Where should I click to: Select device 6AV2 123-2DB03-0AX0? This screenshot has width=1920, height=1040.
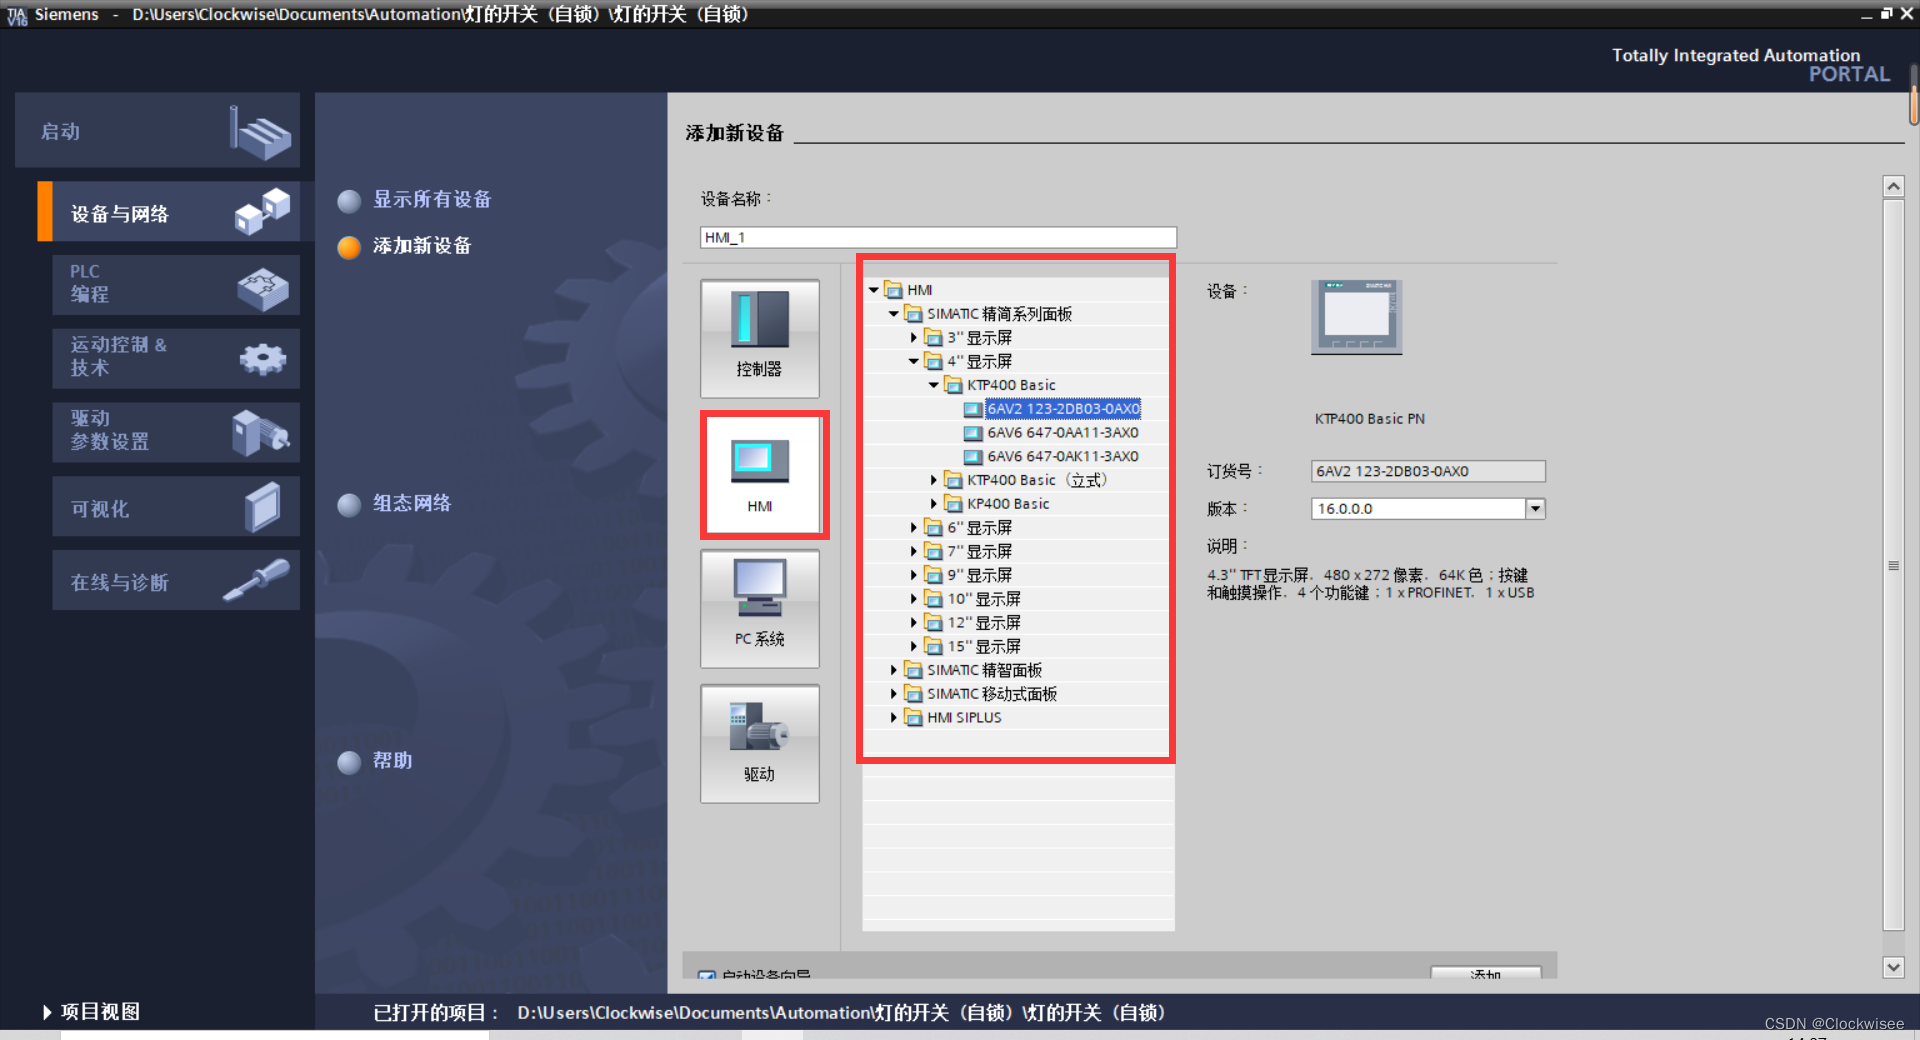coord(1063,409)
